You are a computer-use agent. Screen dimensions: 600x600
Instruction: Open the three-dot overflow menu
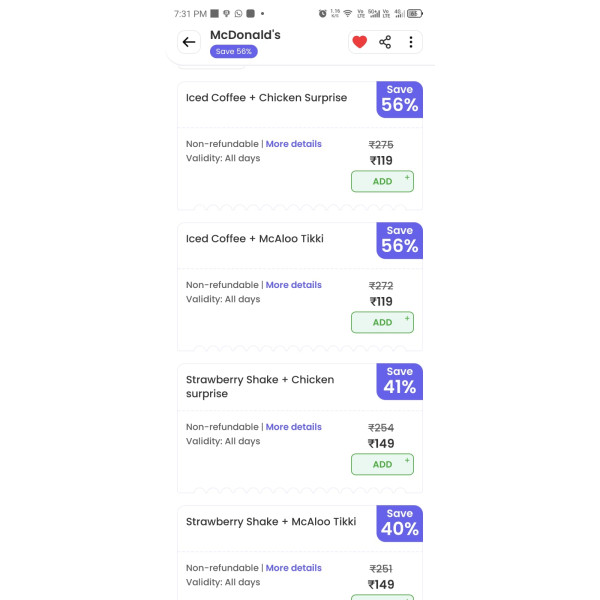point(410,42)
